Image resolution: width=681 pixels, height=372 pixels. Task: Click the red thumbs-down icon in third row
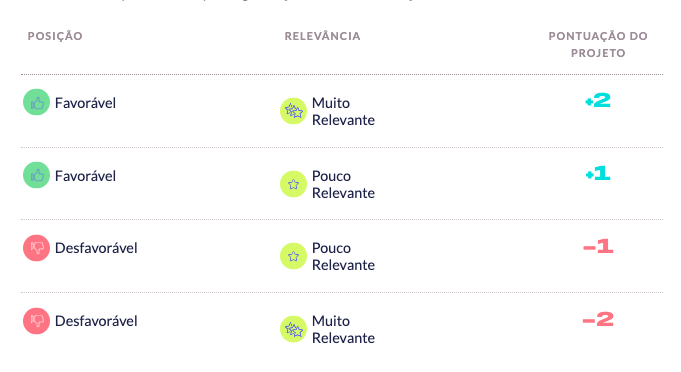point(36,248)
